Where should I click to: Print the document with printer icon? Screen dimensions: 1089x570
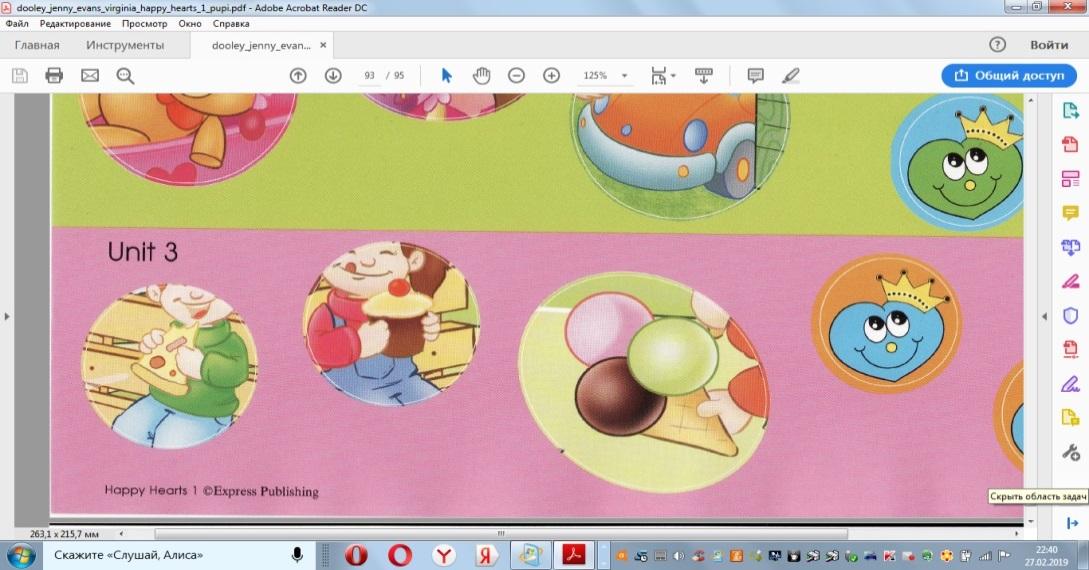[54, 75]
